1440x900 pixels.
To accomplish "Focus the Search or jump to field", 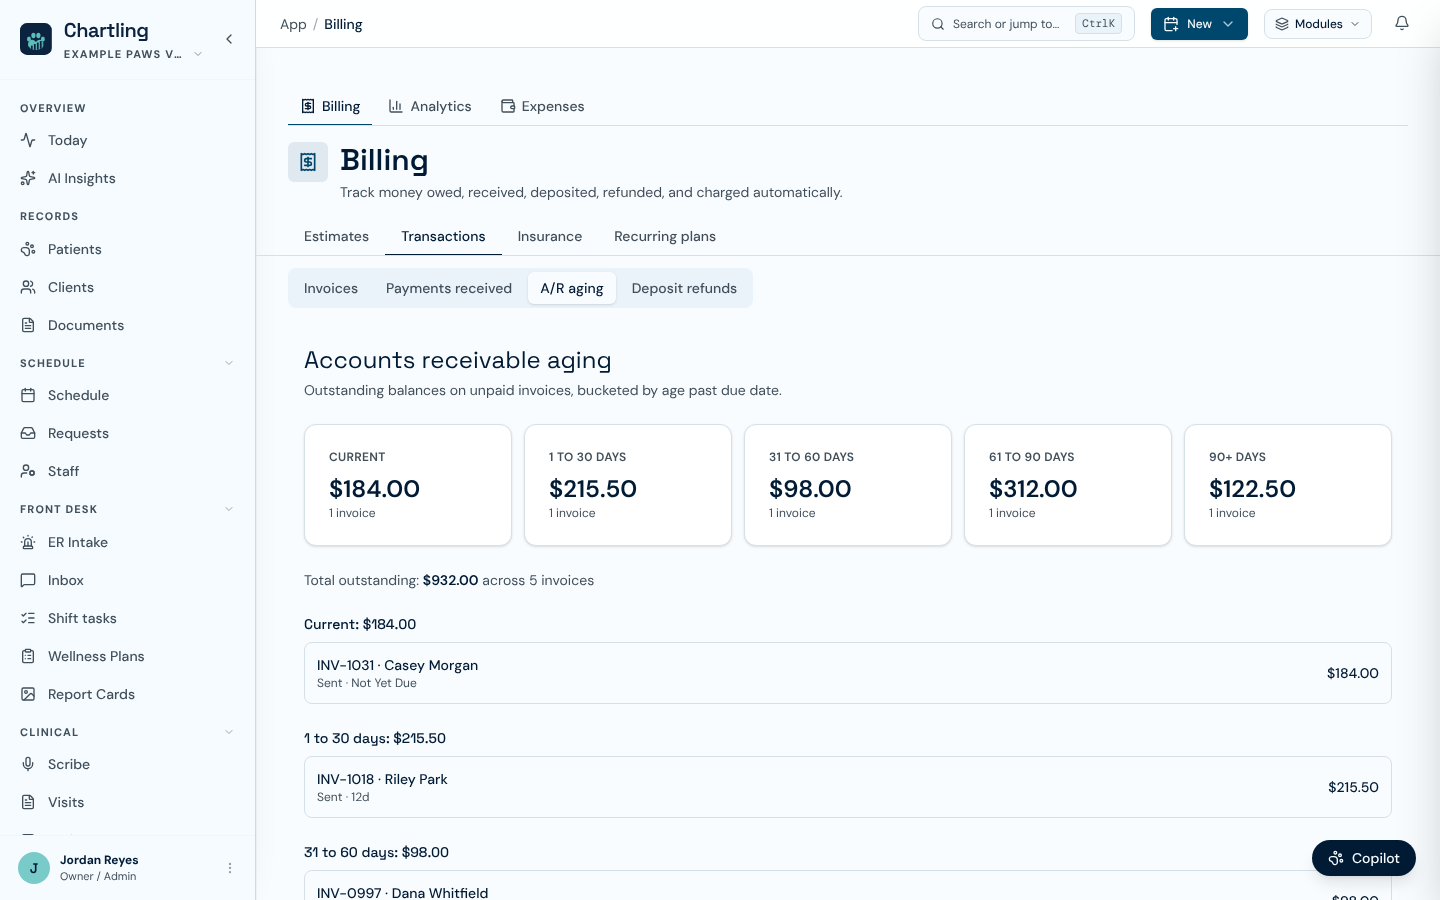I will (1026, 24).
